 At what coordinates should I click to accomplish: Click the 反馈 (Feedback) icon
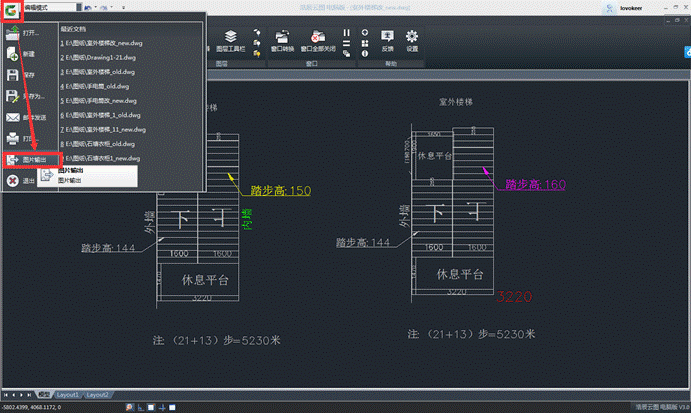click(x=387, y=40)
